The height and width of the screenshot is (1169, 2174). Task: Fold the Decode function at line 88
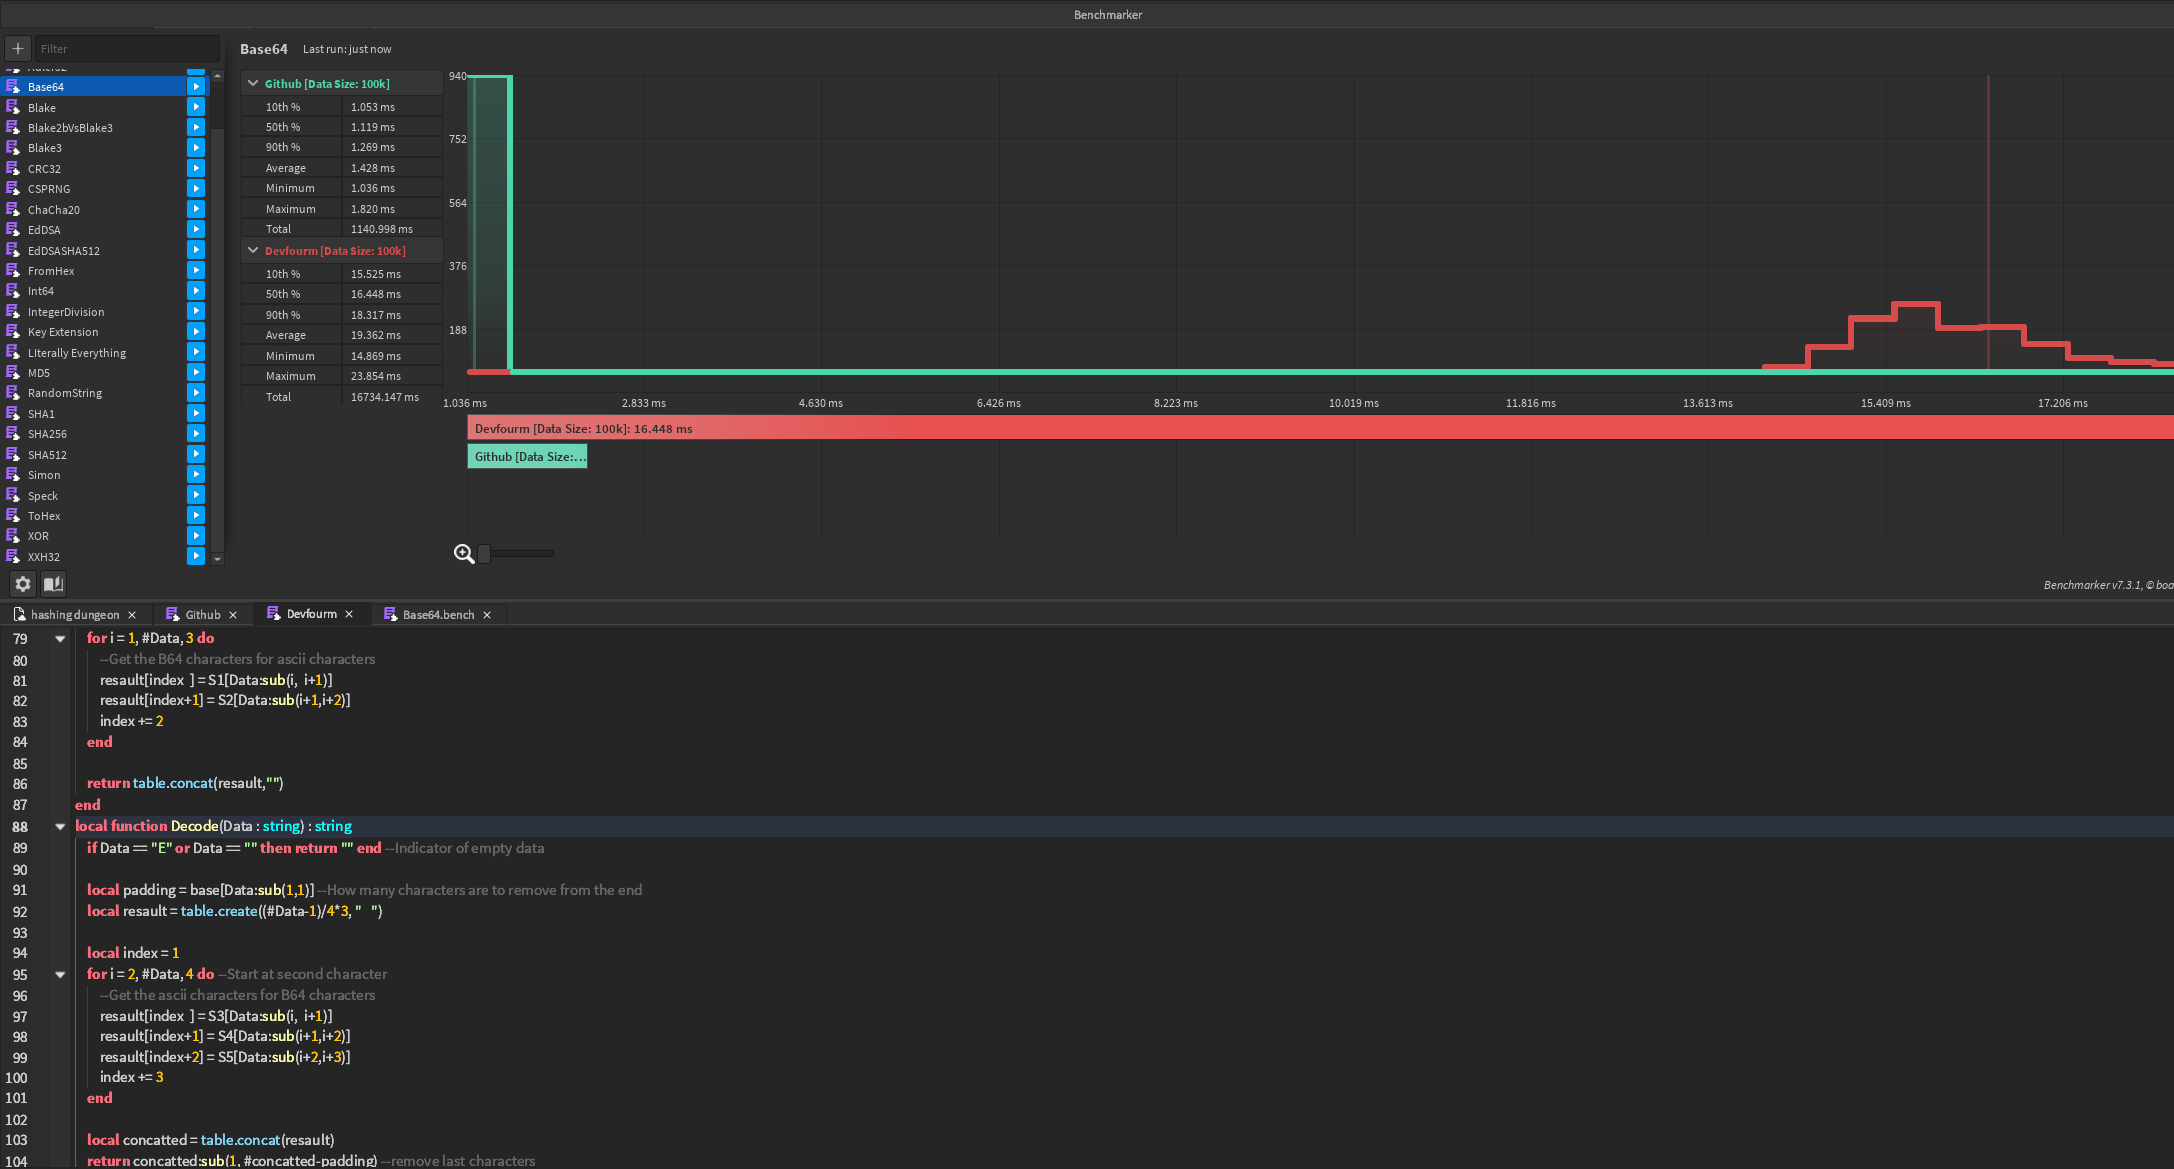click(60, 827)
